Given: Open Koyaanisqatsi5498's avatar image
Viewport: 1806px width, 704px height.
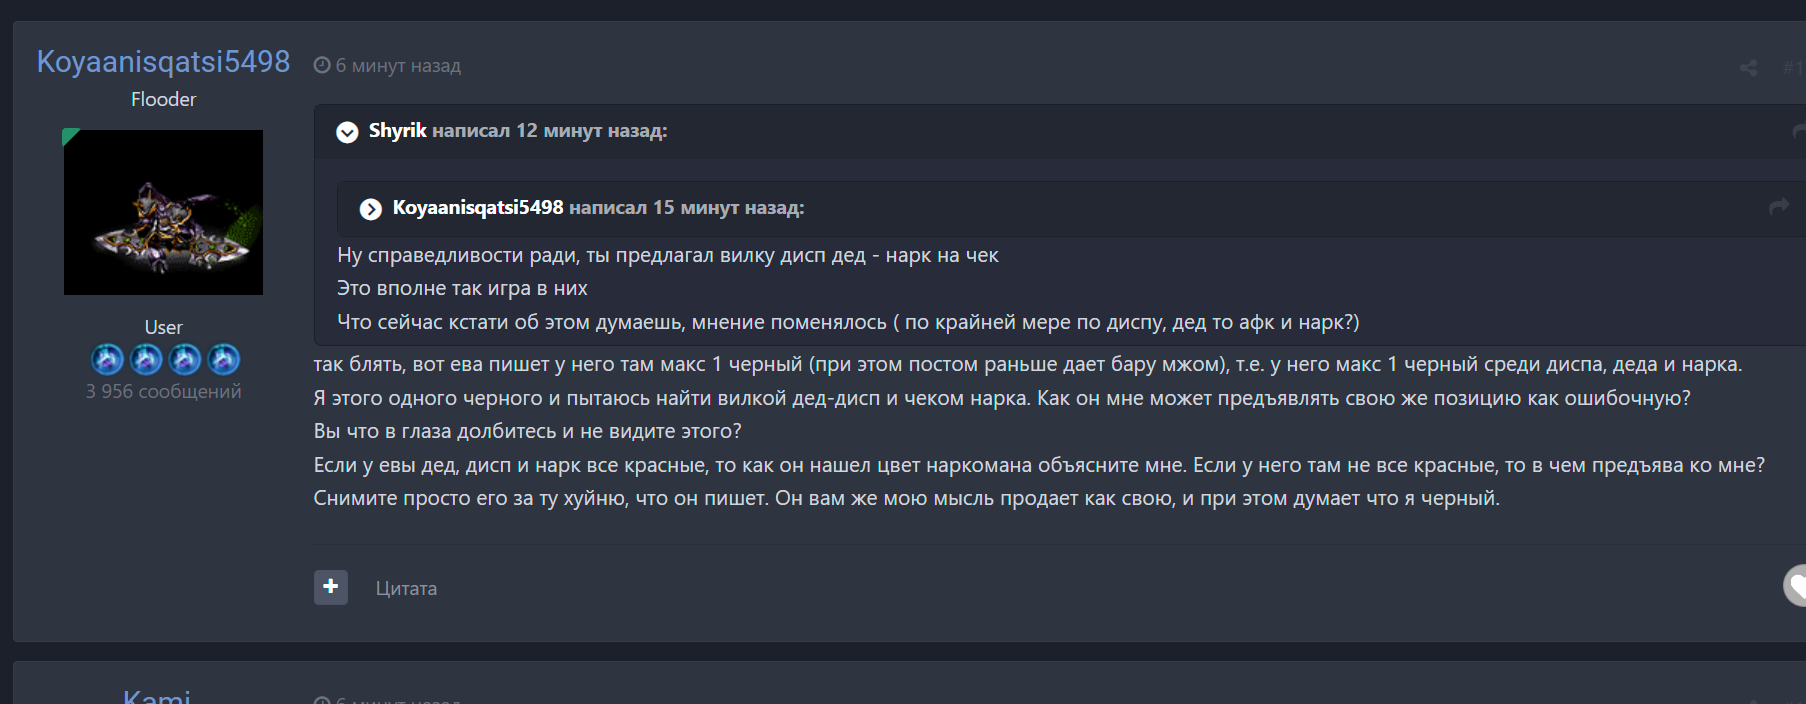Looking at the screenshot, I should [x=163, y=212].
